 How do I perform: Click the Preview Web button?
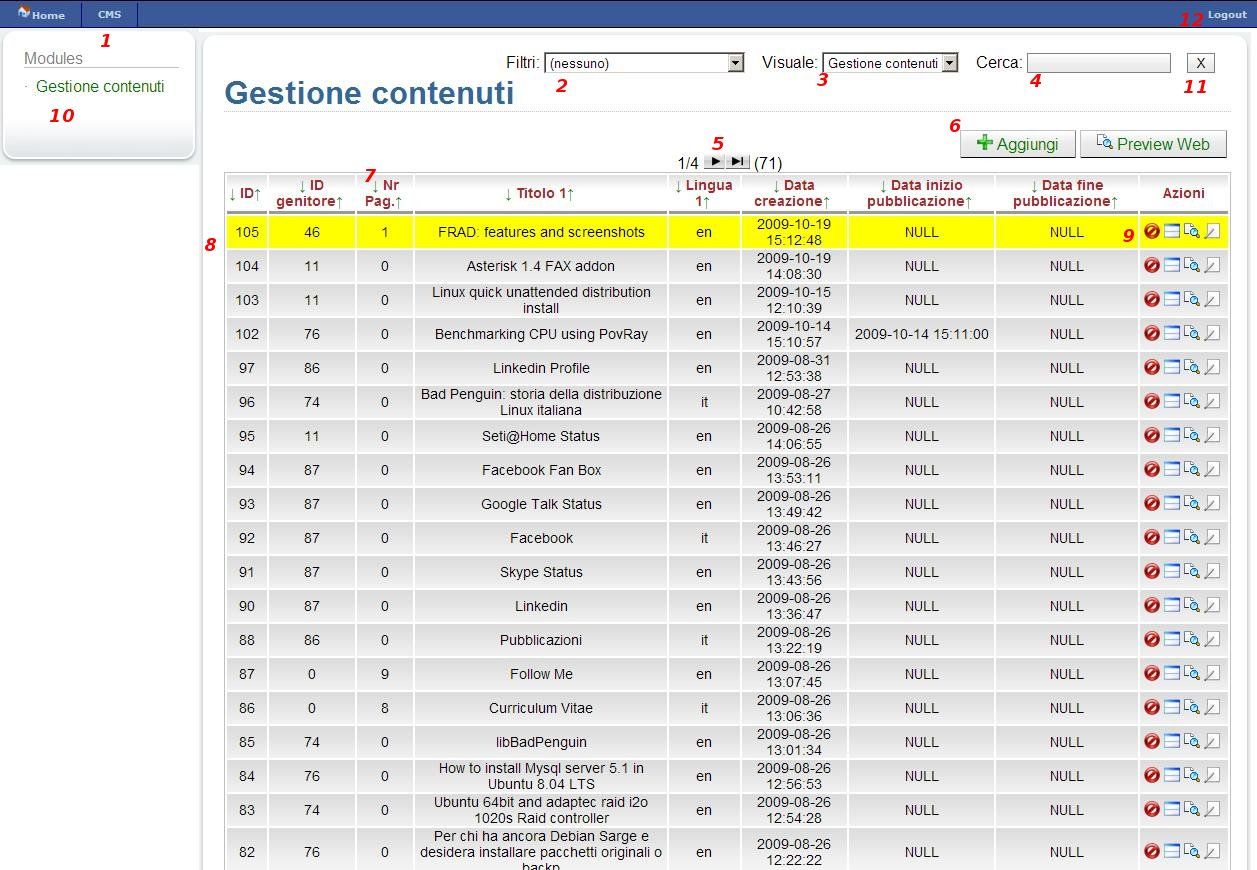click(x=1153, y=144)
